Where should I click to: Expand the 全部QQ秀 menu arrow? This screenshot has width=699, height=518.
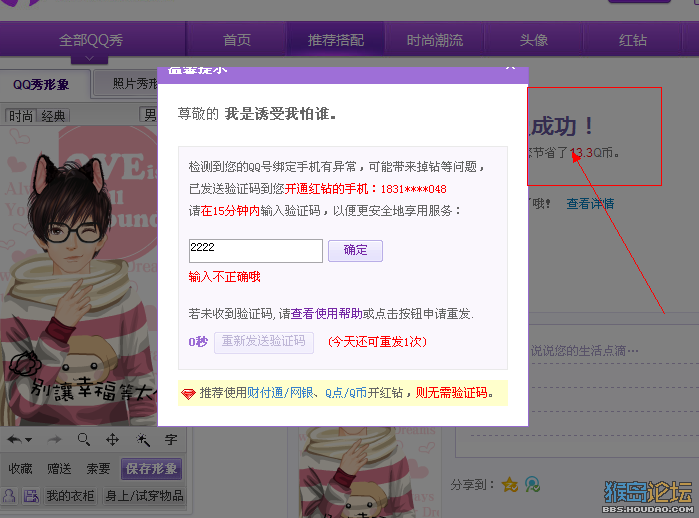pyautogui.click(x=89, y=58)
